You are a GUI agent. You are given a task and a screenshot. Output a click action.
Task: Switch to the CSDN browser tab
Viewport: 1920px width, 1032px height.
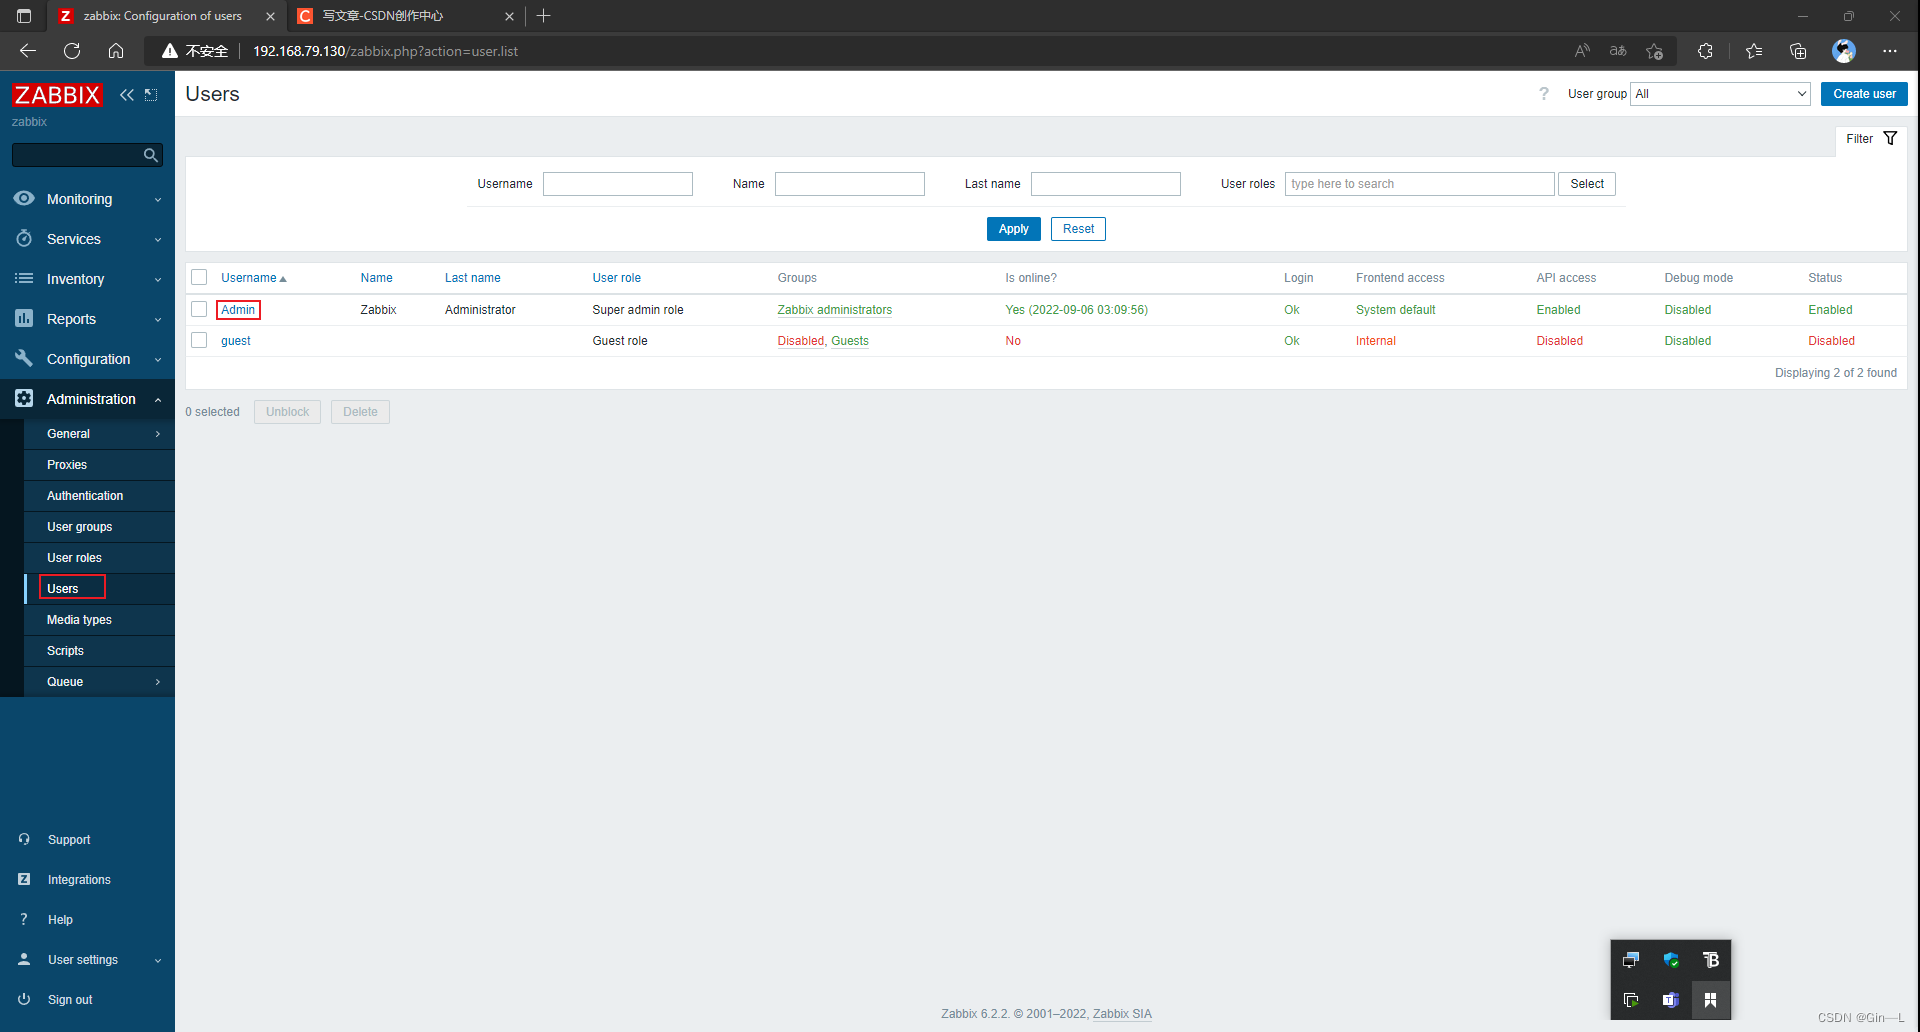(x=405, y=16)
